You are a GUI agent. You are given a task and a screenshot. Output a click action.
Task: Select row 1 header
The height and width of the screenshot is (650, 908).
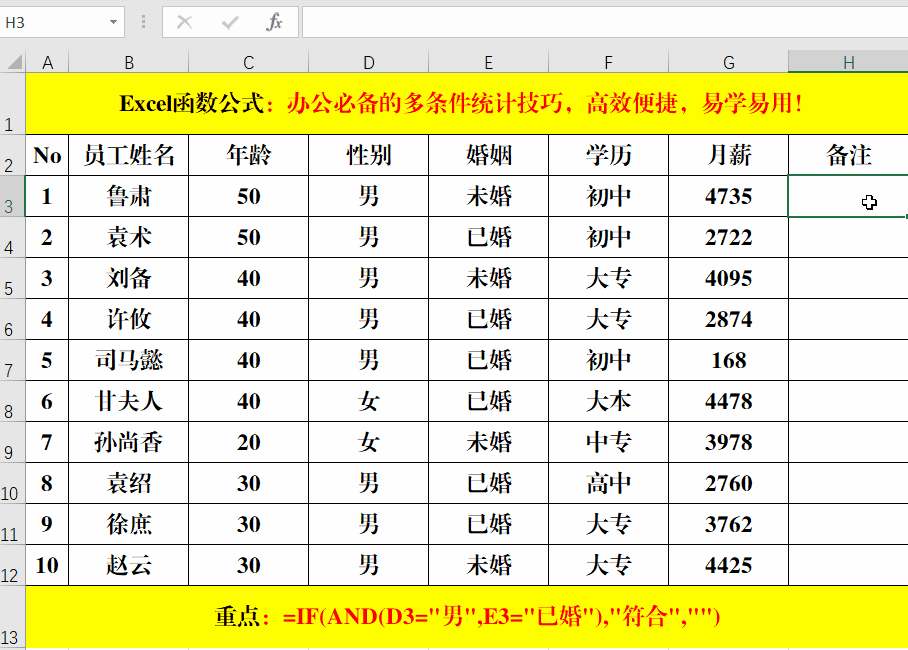12,104
